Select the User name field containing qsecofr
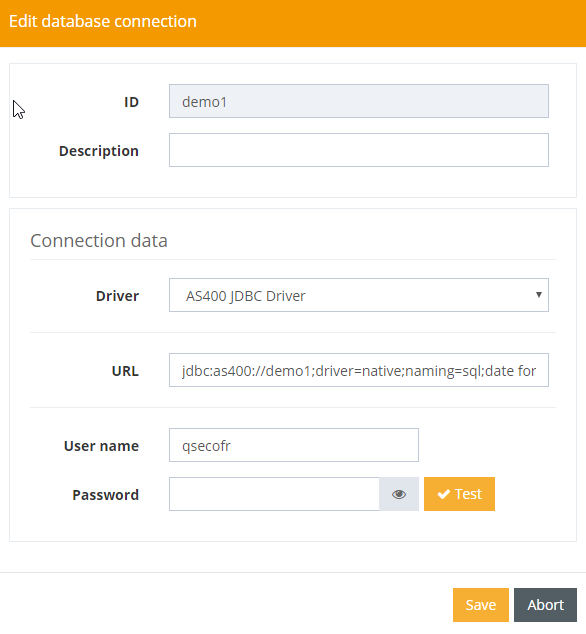 click(x=294, y=445)
